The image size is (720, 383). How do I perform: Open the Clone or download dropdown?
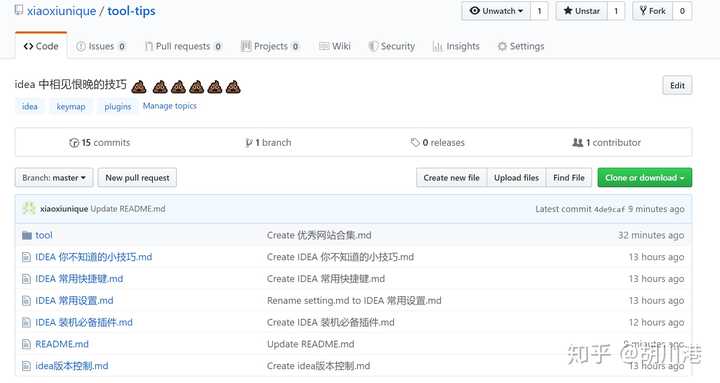coord(645,178)
